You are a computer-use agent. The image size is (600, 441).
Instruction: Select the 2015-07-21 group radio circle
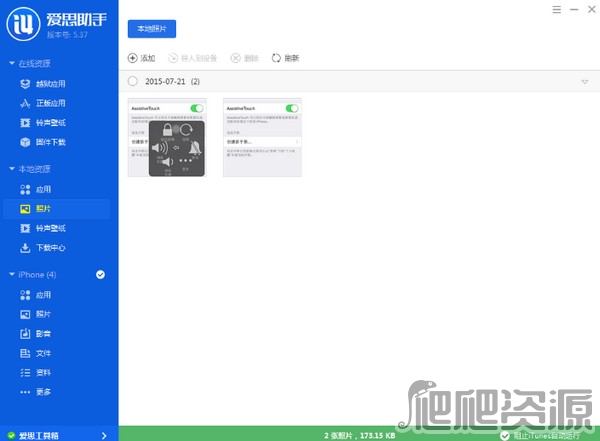pos(133,81)
